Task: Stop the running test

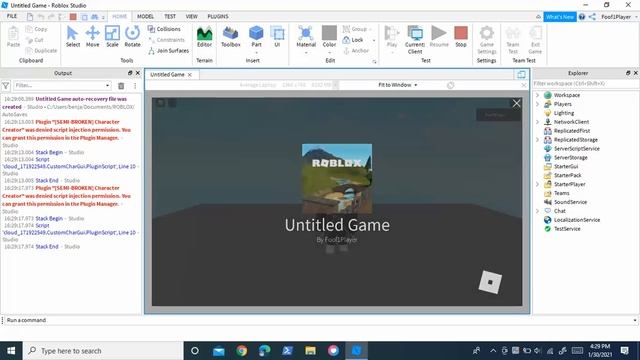Action: tap(461, 37)
